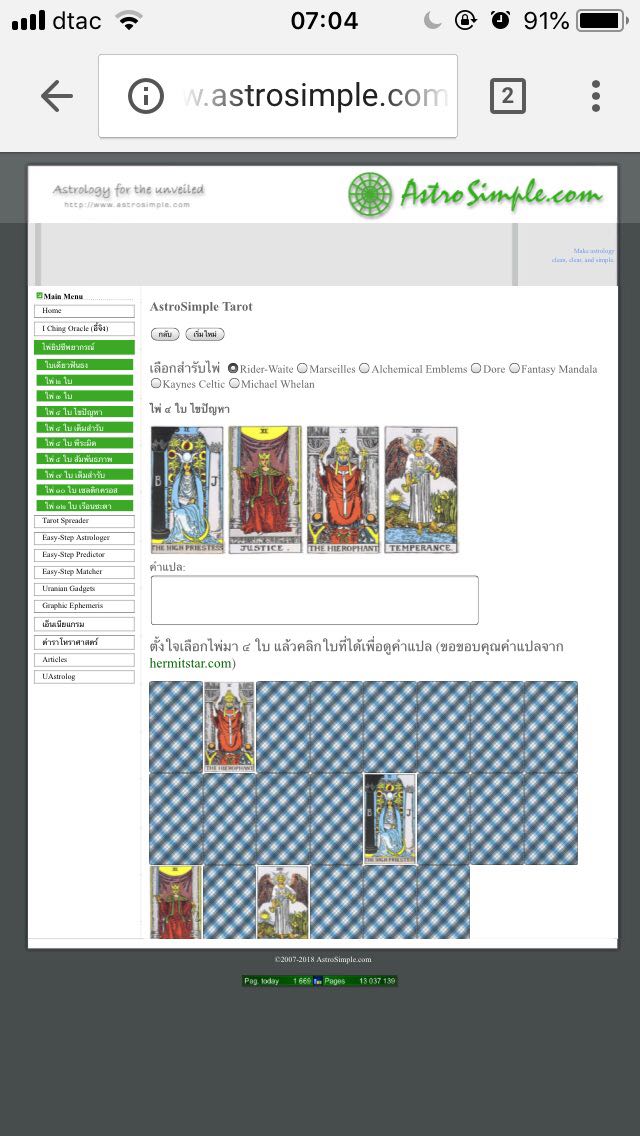Open the site info icon in address bar
Screen dimensions: 640x1136
pyautogui.click(x=146, y=96)
